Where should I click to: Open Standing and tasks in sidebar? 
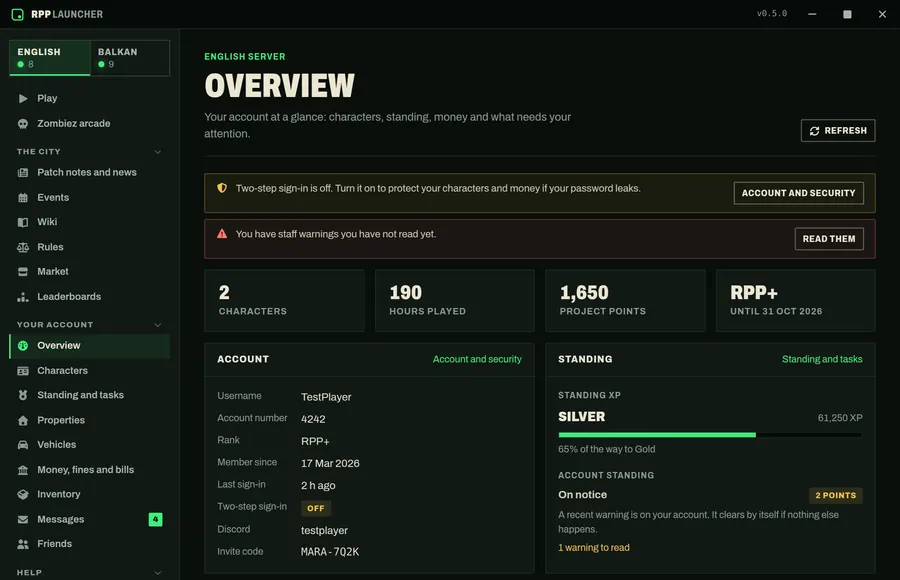(90, 395)
